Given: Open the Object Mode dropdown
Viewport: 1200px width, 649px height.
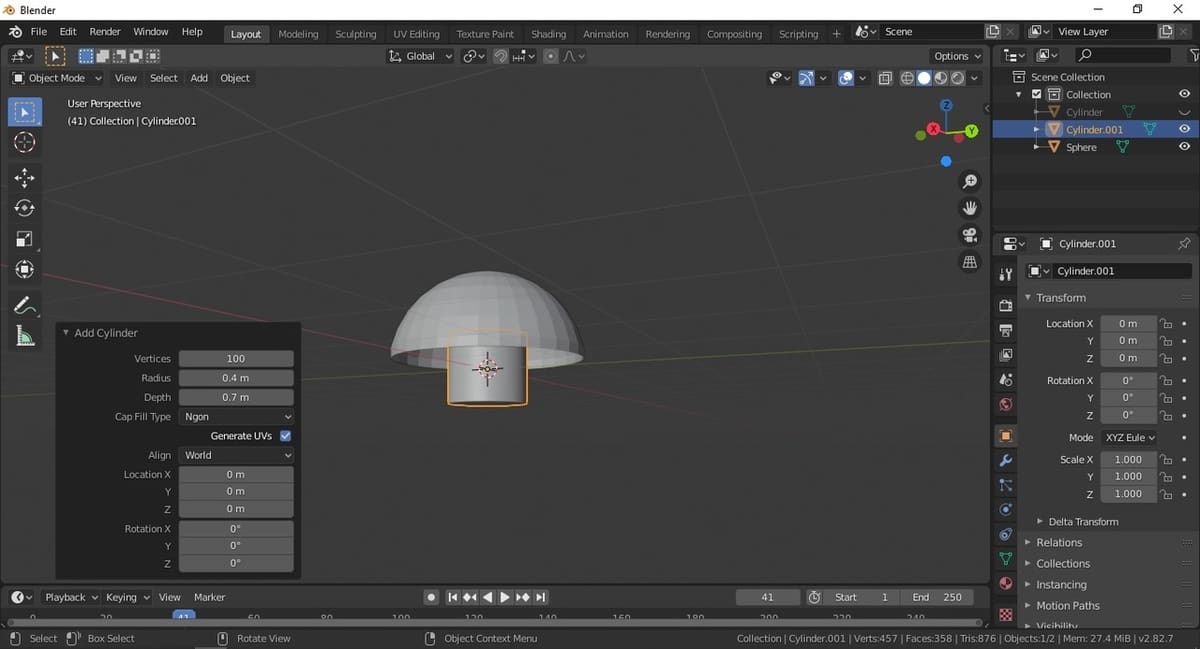Looking at the screenshot, I should (x=57, y=78).
